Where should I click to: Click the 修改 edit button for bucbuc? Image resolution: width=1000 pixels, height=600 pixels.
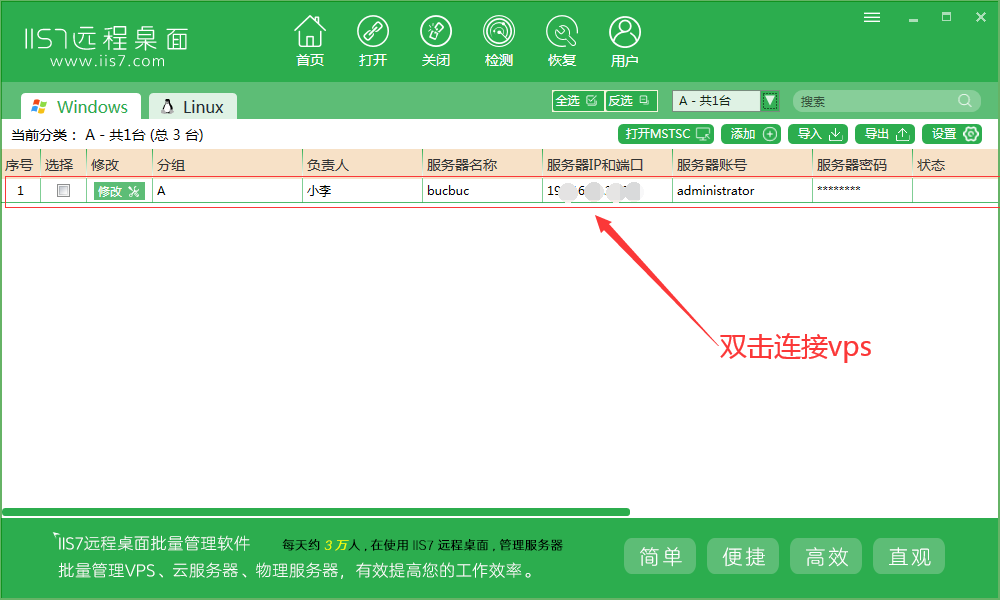(119, 191)
